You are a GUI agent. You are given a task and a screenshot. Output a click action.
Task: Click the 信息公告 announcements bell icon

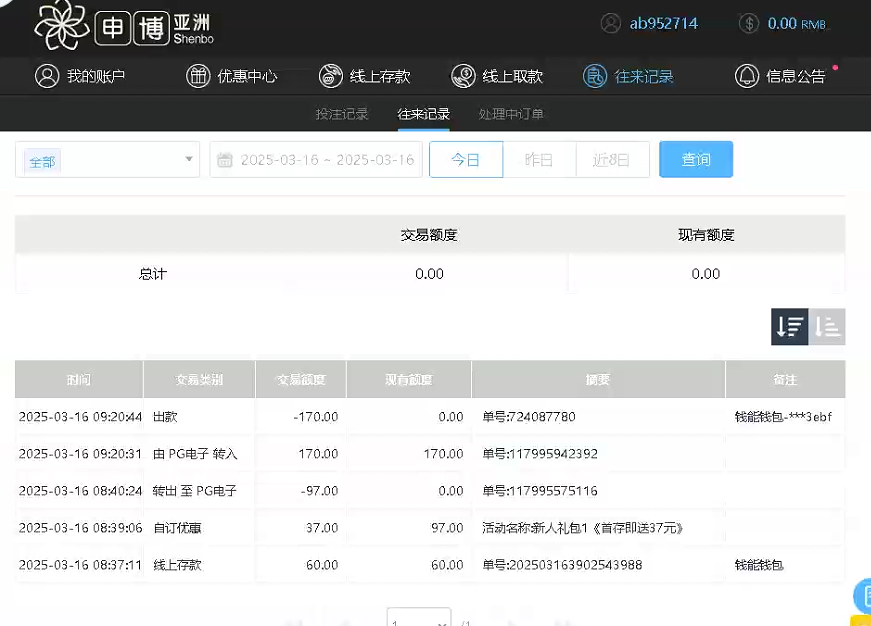pos(746,75)
